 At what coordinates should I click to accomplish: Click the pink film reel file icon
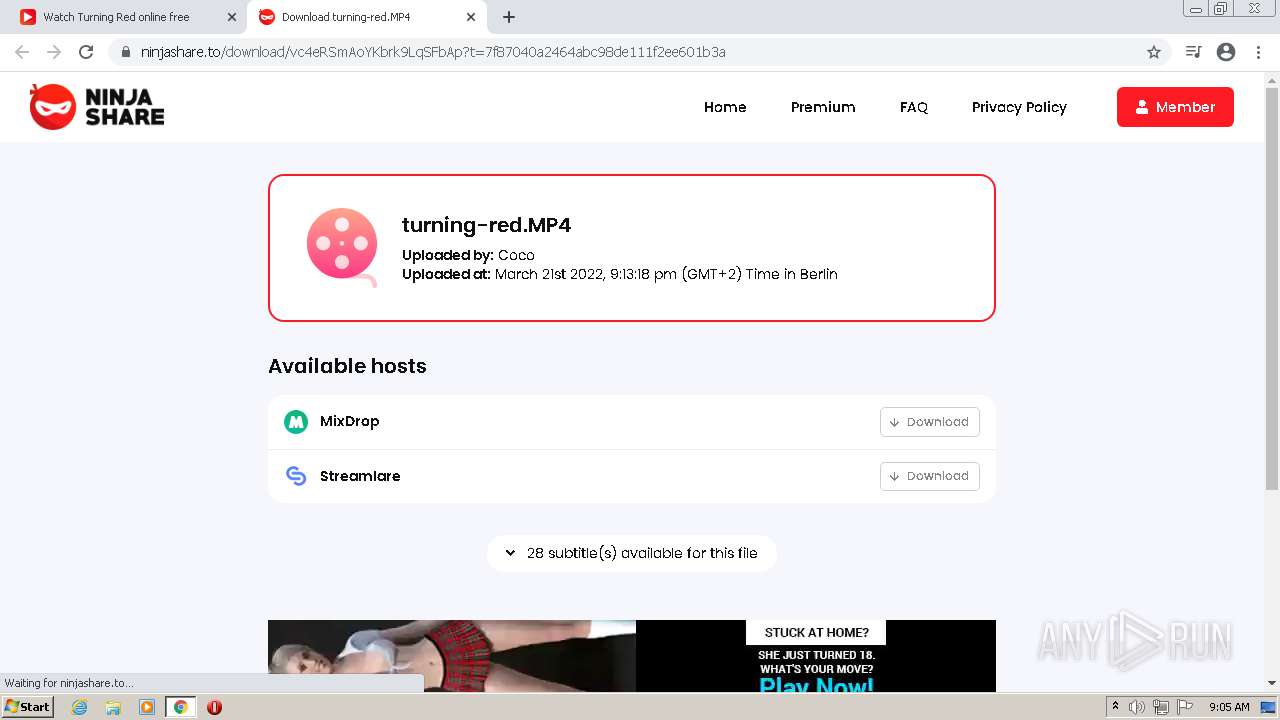coord(342,245)
